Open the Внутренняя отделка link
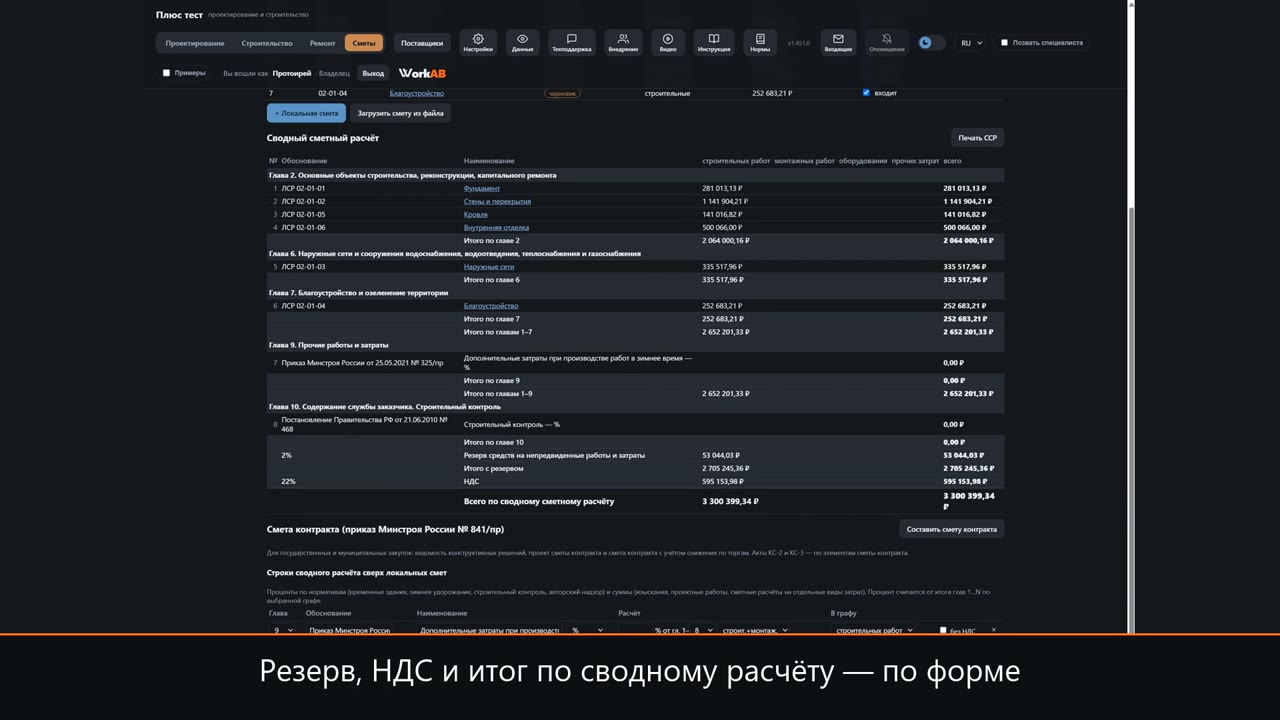This screenshot has width=1280, height=720. click(497, 227)
